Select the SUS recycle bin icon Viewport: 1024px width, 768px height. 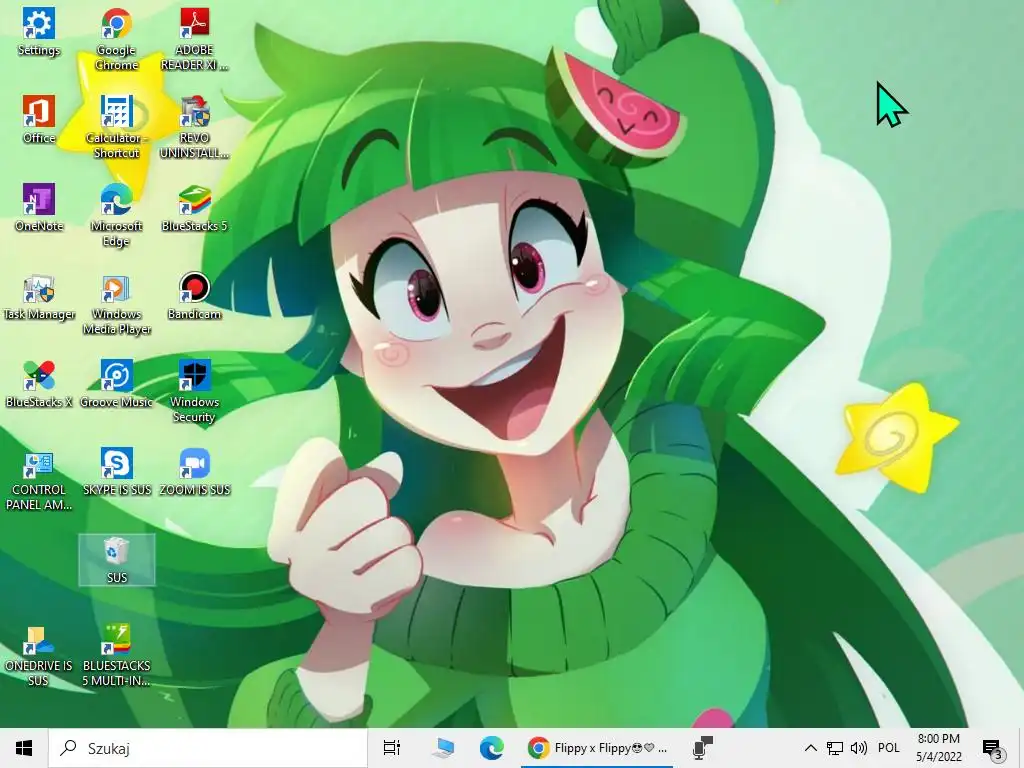tap(116, 560)
